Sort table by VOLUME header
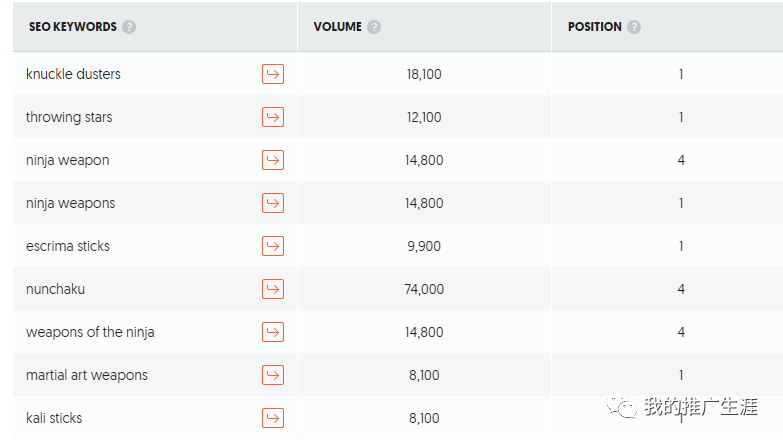Screen dimensions: 783x441 pyautogui.click(x=337, y=27)
